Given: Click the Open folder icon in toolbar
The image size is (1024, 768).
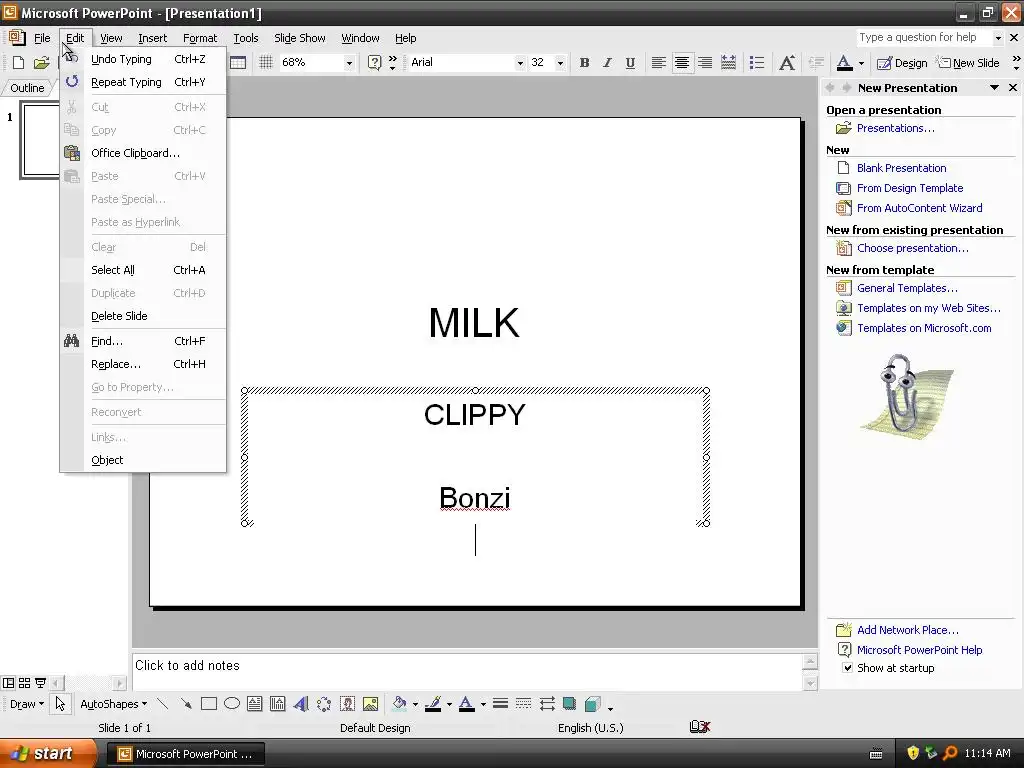Looking at the screenshot, I should pyautogui.click(x=42, y=63).
